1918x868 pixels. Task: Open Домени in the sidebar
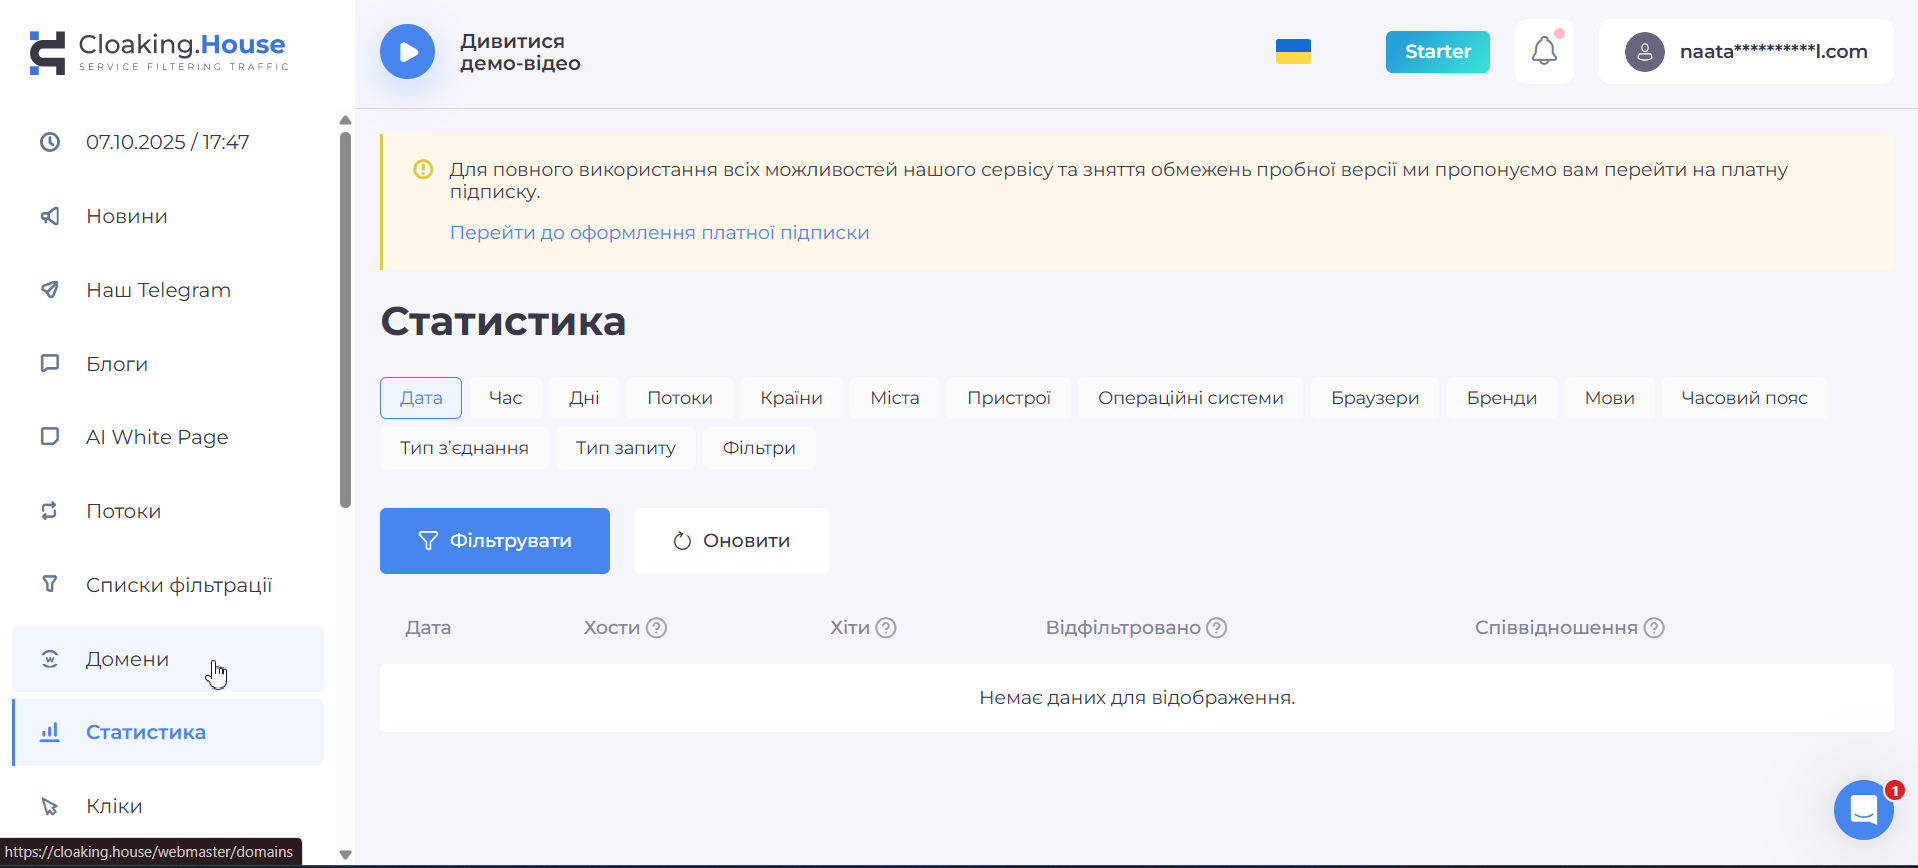tap(127, 659)
